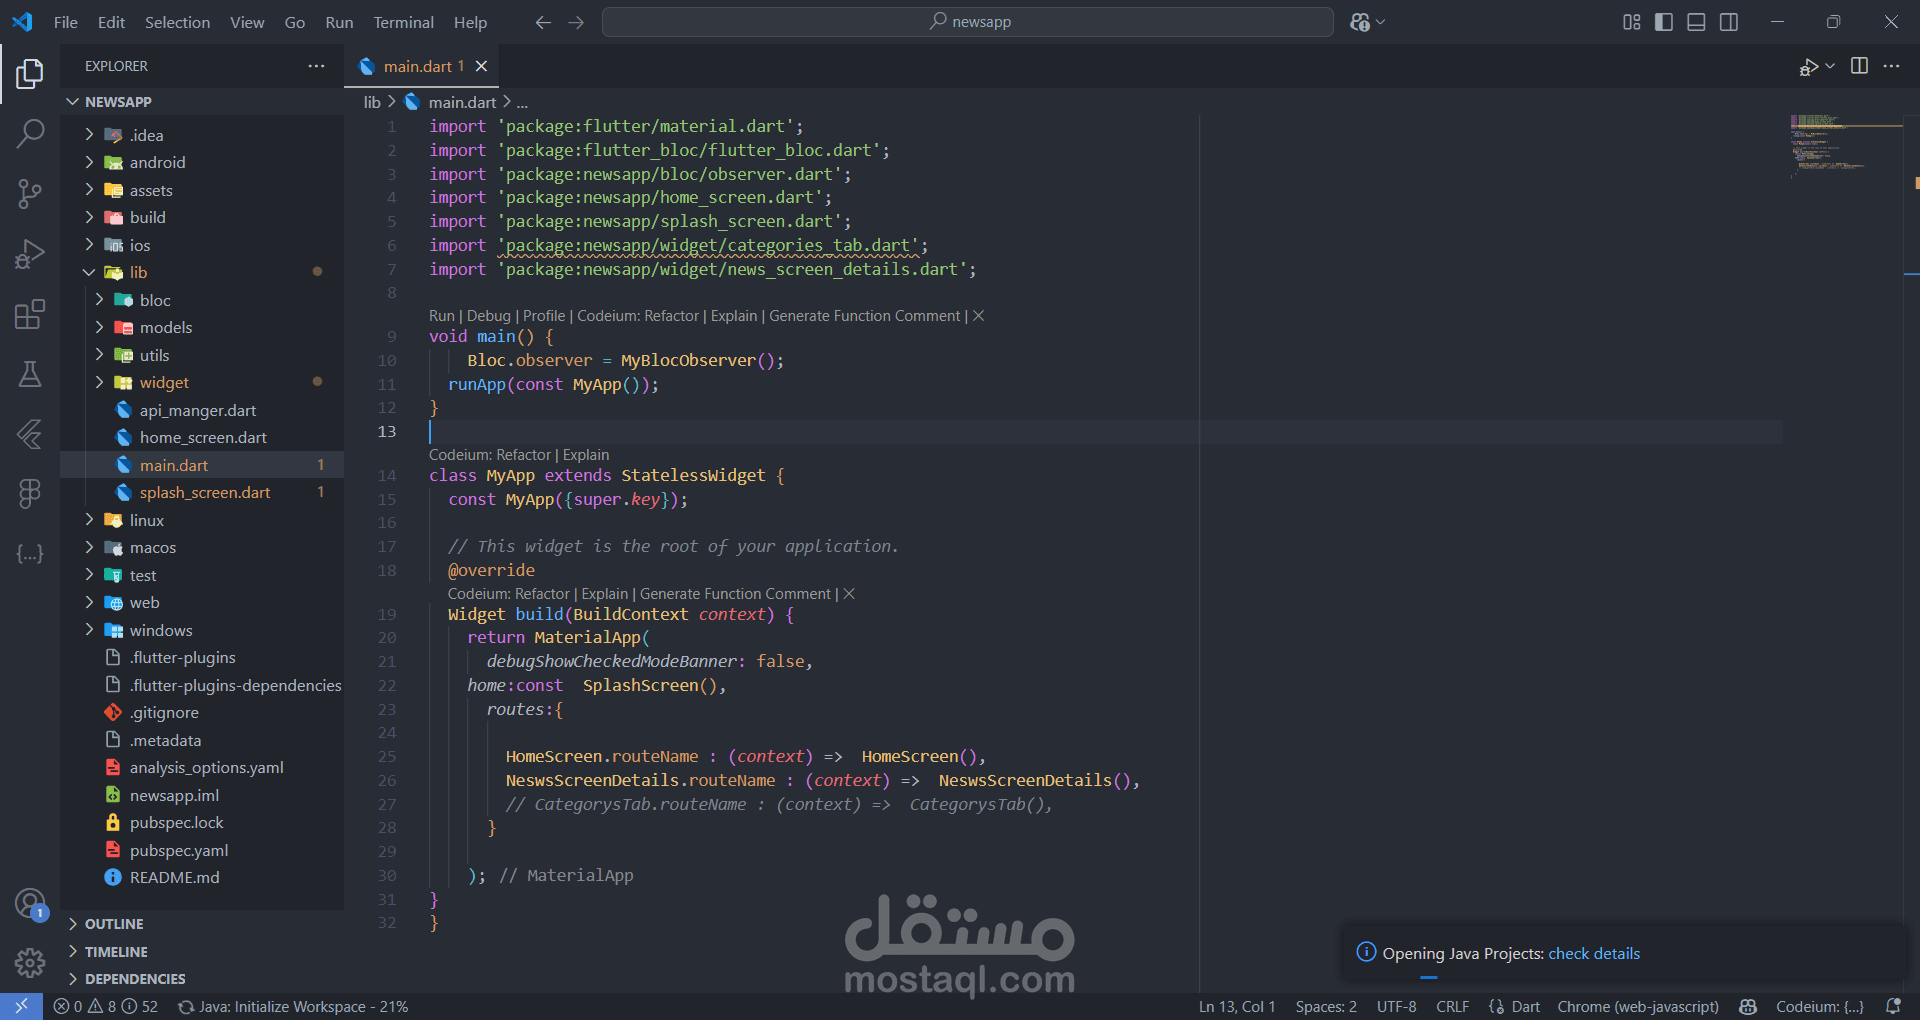Open the Flutter sidebar icon

(x=30, y=433)
